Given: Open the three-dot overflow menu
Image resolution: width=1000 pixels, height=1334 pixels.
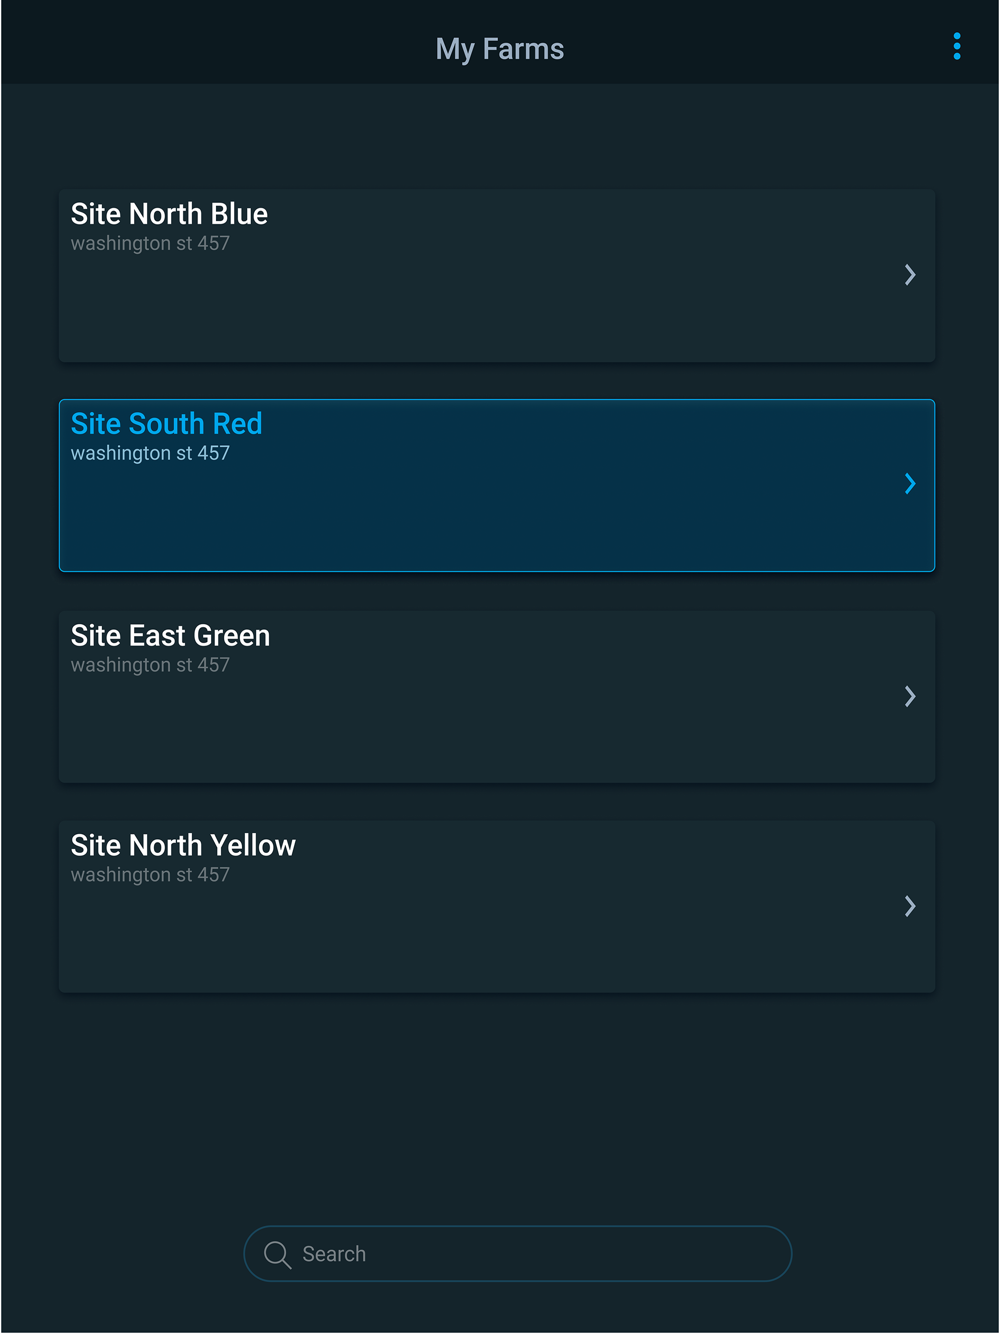Looking at the screenshot, I should tap(957, 47).
